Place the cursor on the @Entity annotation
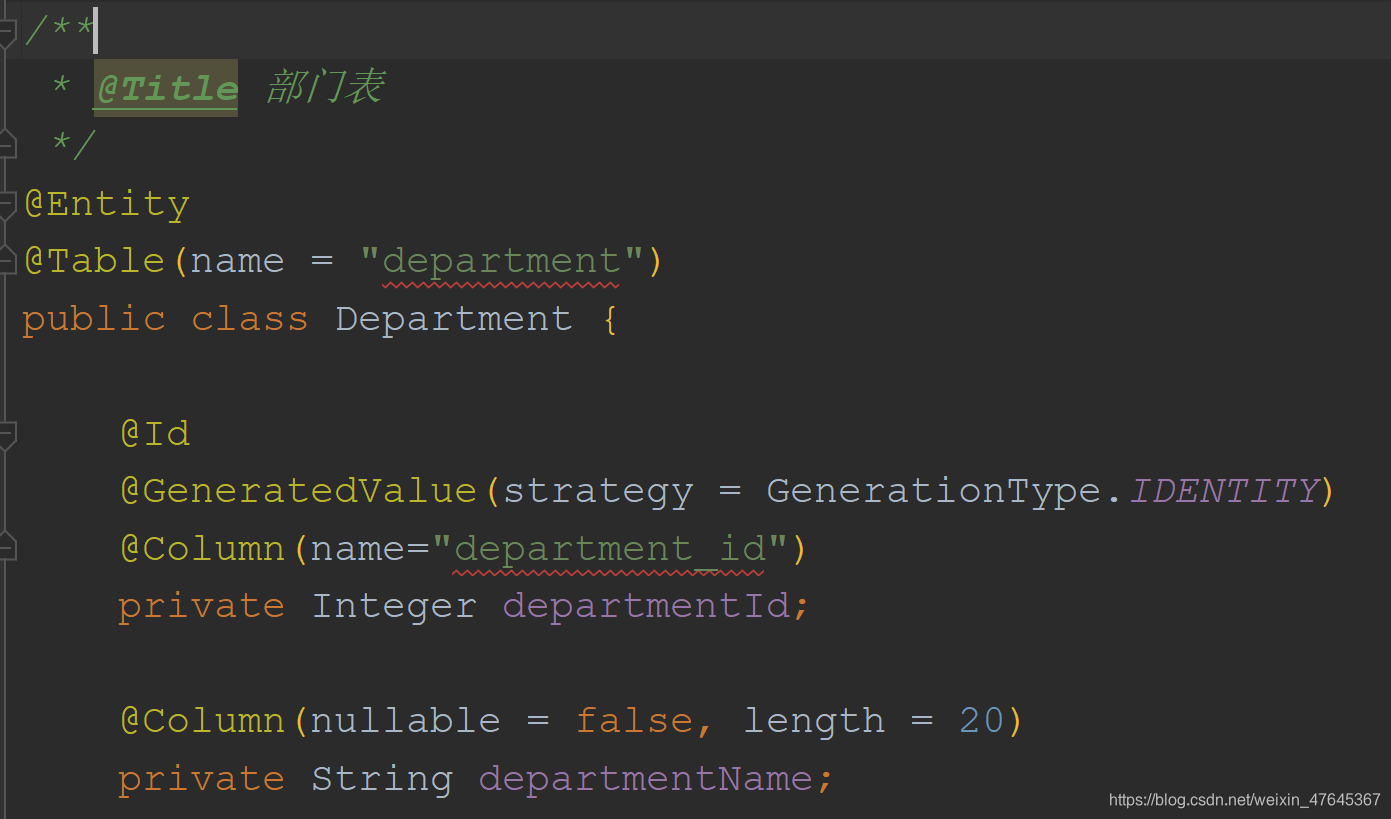The height and width of the screenshot is (819, 1391). [107, 204]
